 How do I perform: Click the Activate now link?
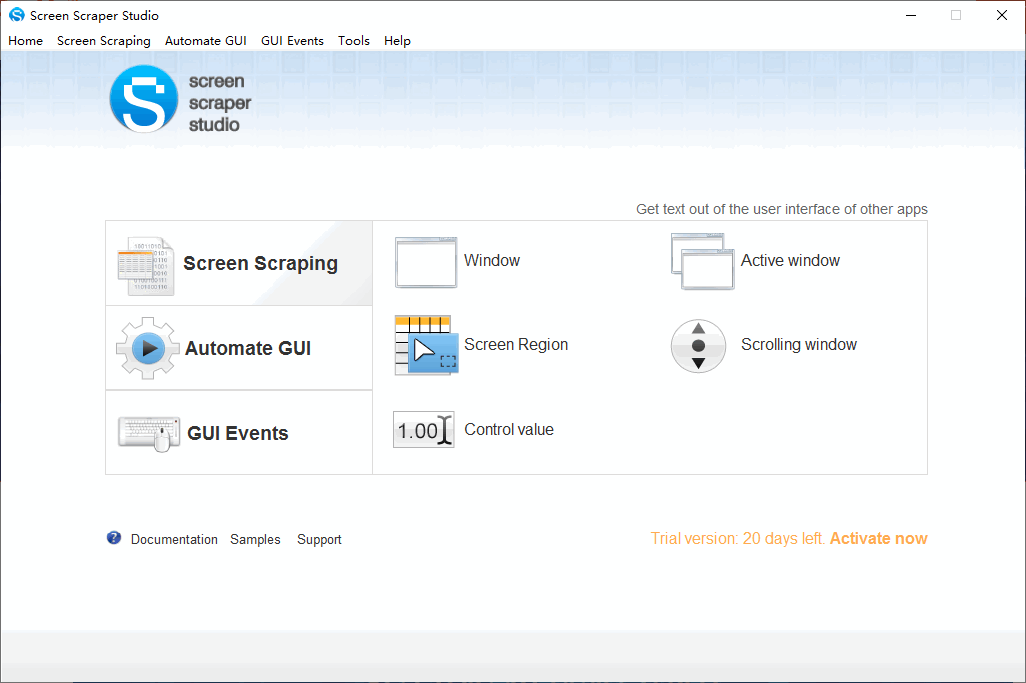click(x=879, y=538)
